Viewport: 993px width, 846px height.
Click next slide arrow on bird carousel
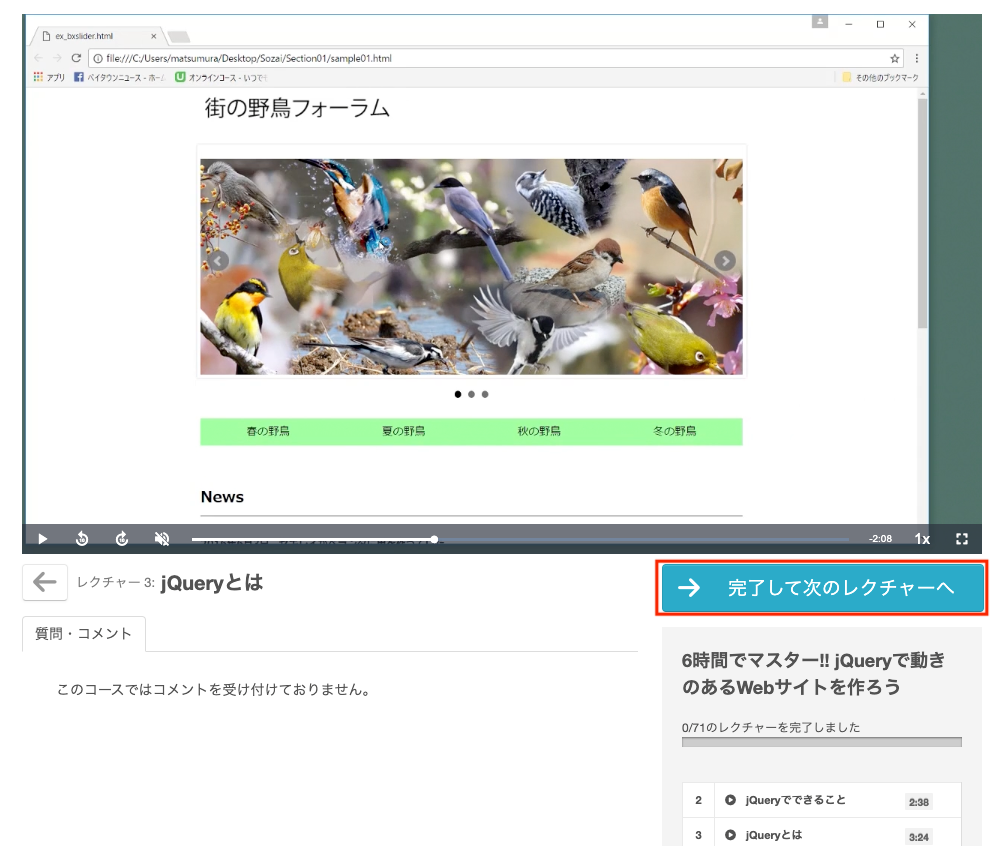click(725, 261)
